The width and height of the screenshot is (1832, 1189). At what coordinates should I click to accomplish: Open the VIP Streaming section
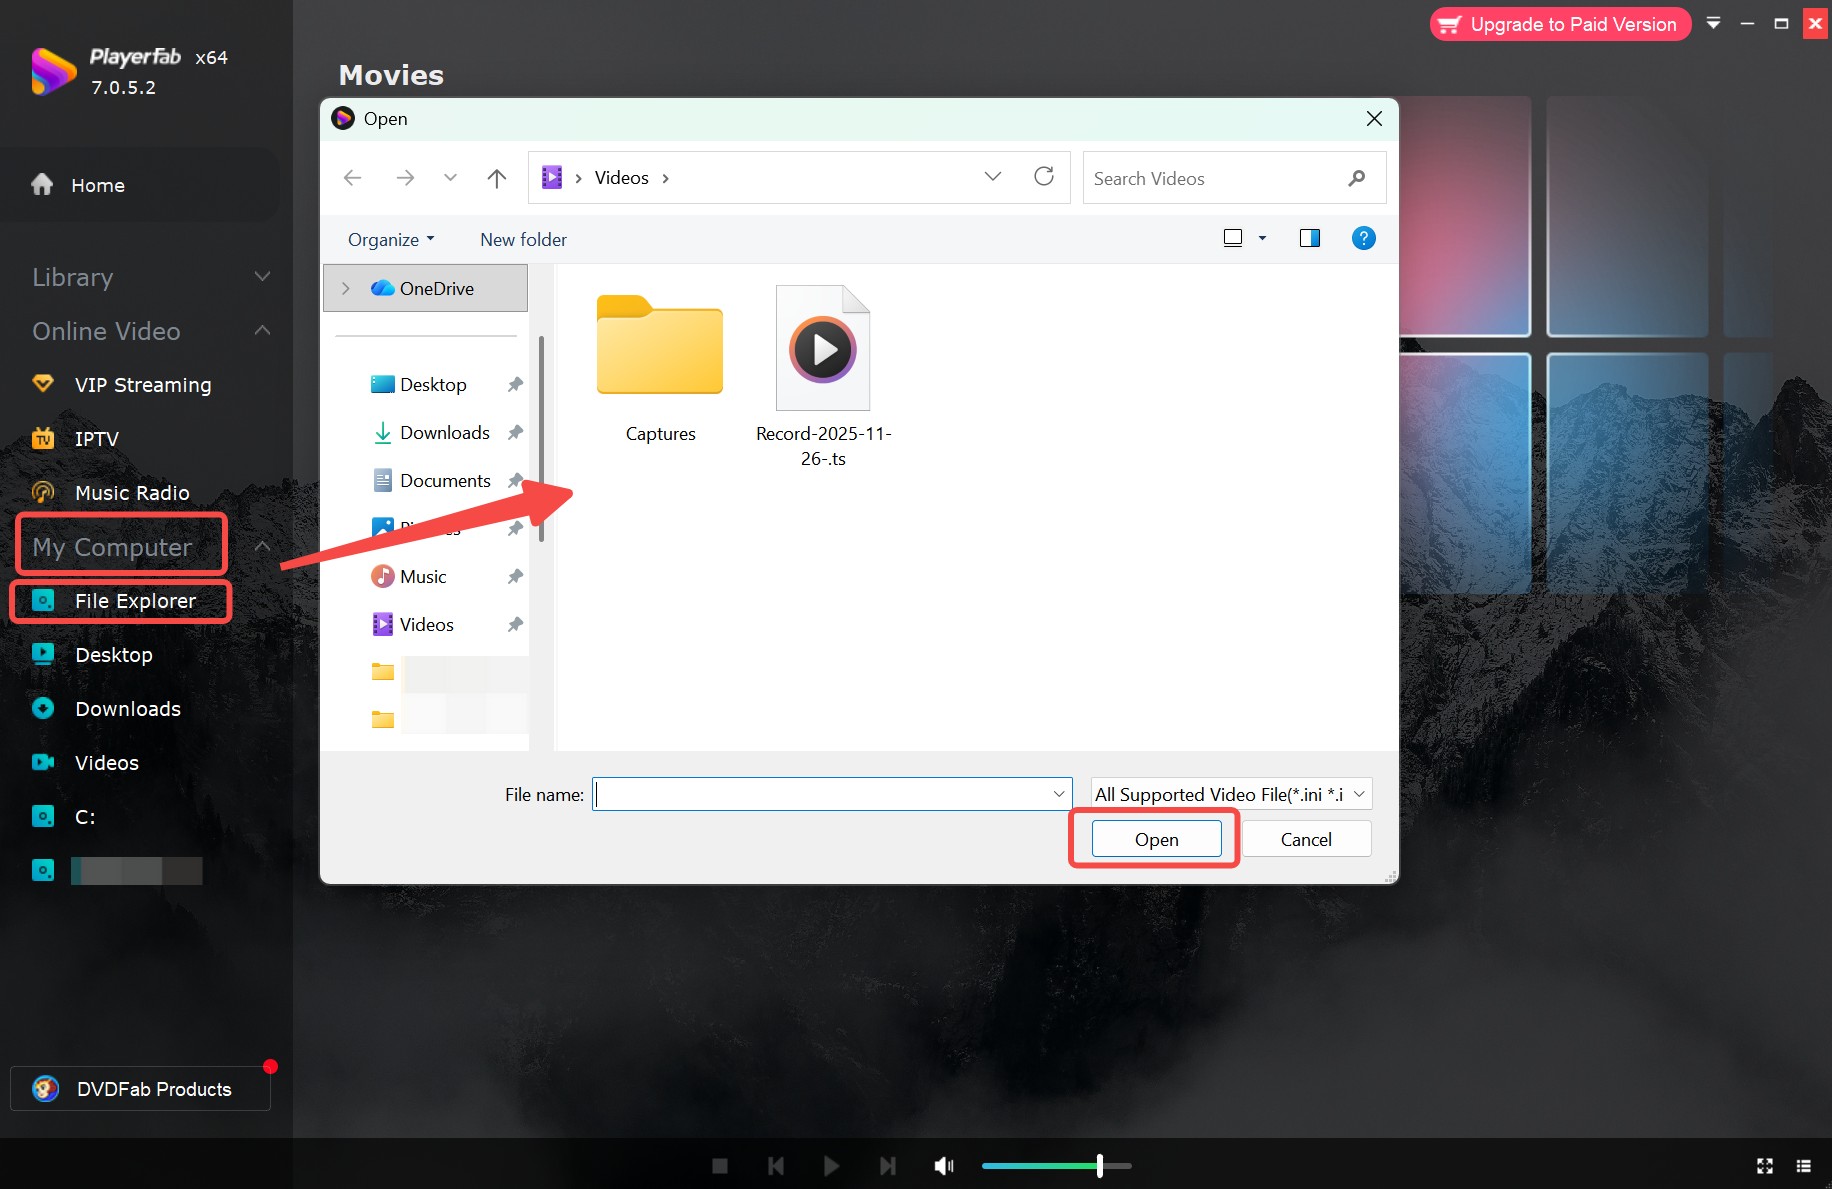pos(142,384)
